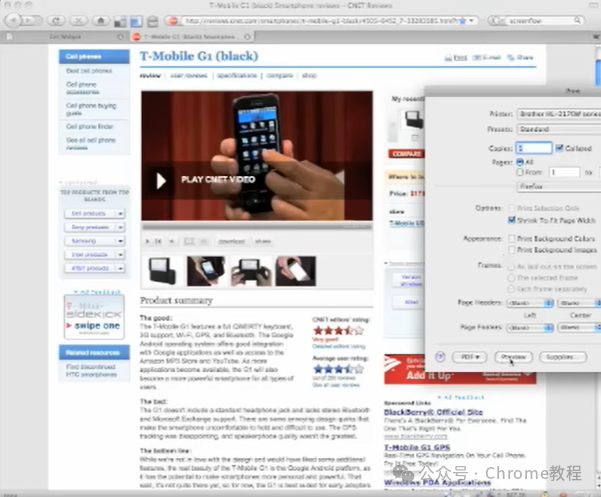Click the volume control under the video
The image size is (601, 497).
171,241
